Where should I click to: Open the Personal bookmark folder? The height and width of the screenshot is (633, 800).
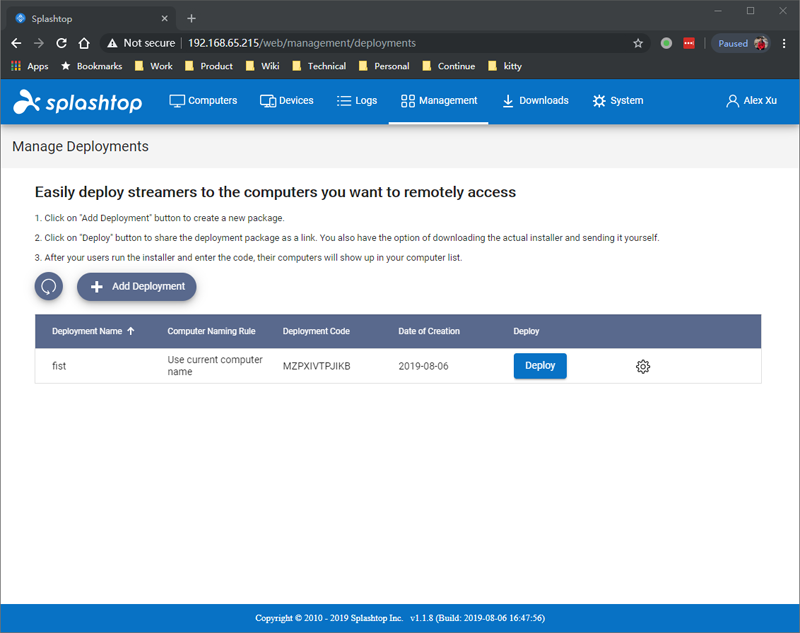[x=384, y=66]
